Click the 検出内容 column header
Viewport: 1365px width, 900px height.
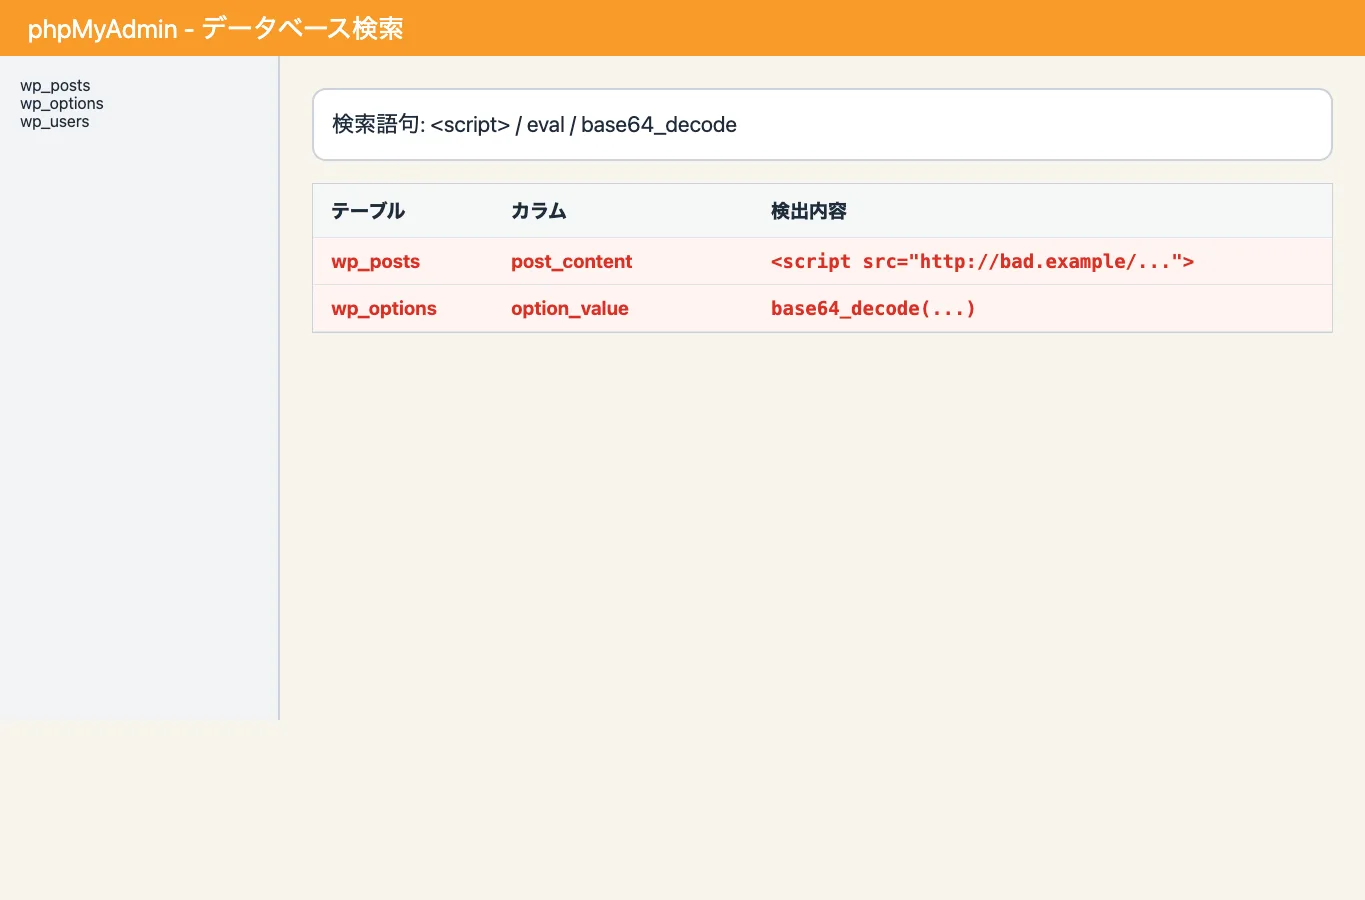pos(809,211)
